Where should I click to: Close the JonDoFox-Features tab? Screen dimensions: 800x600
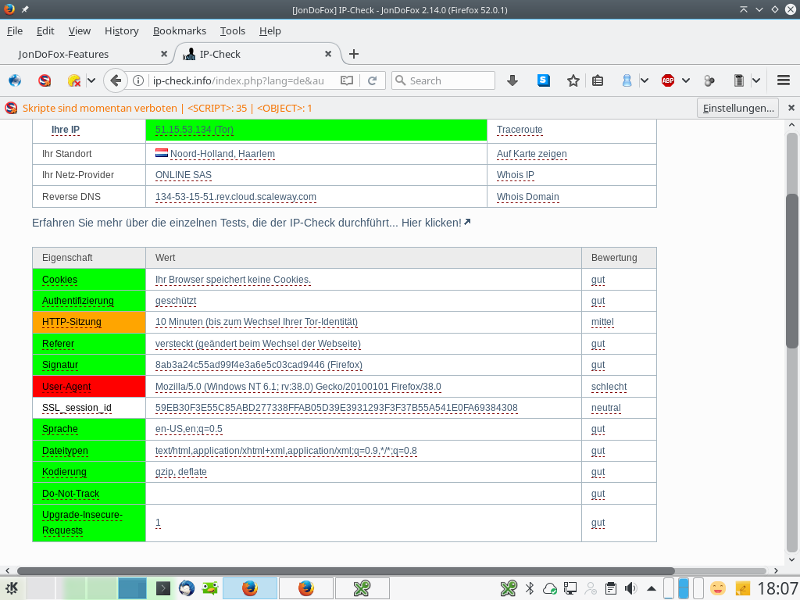coord(164,54)
